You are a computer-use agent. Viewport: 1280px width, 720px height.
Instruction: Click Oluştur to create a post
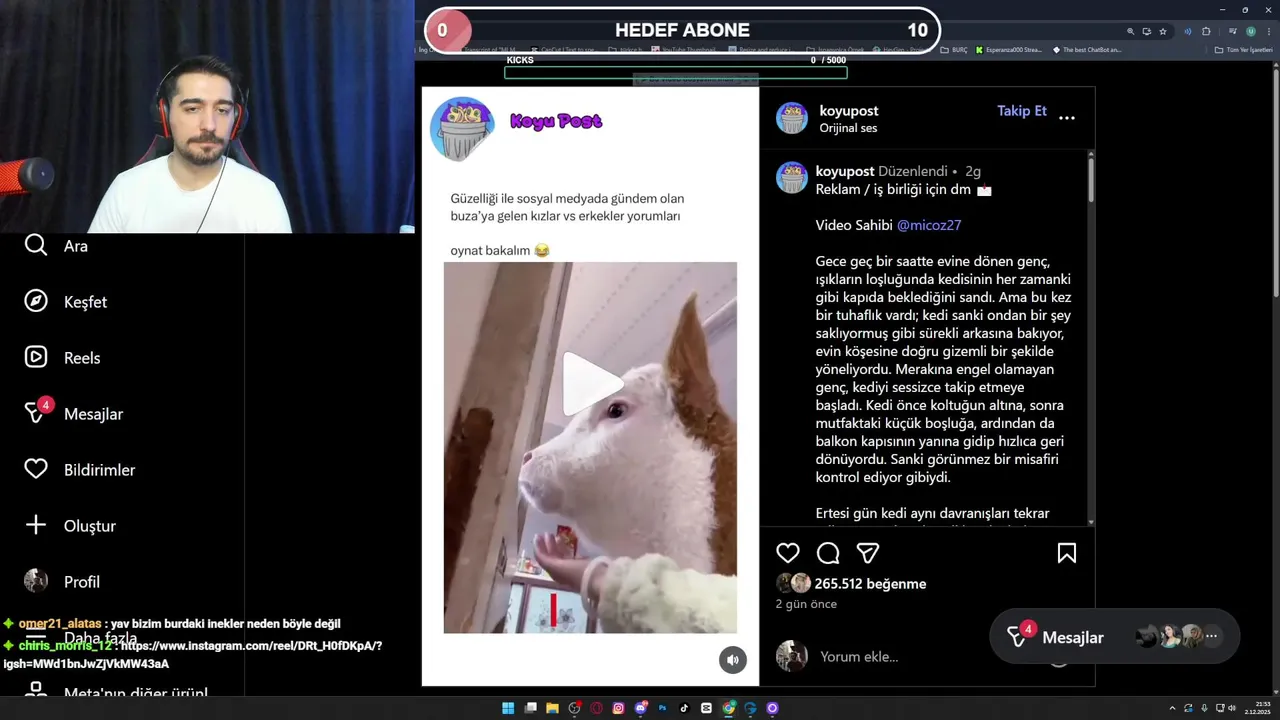[x=70, y=526]
